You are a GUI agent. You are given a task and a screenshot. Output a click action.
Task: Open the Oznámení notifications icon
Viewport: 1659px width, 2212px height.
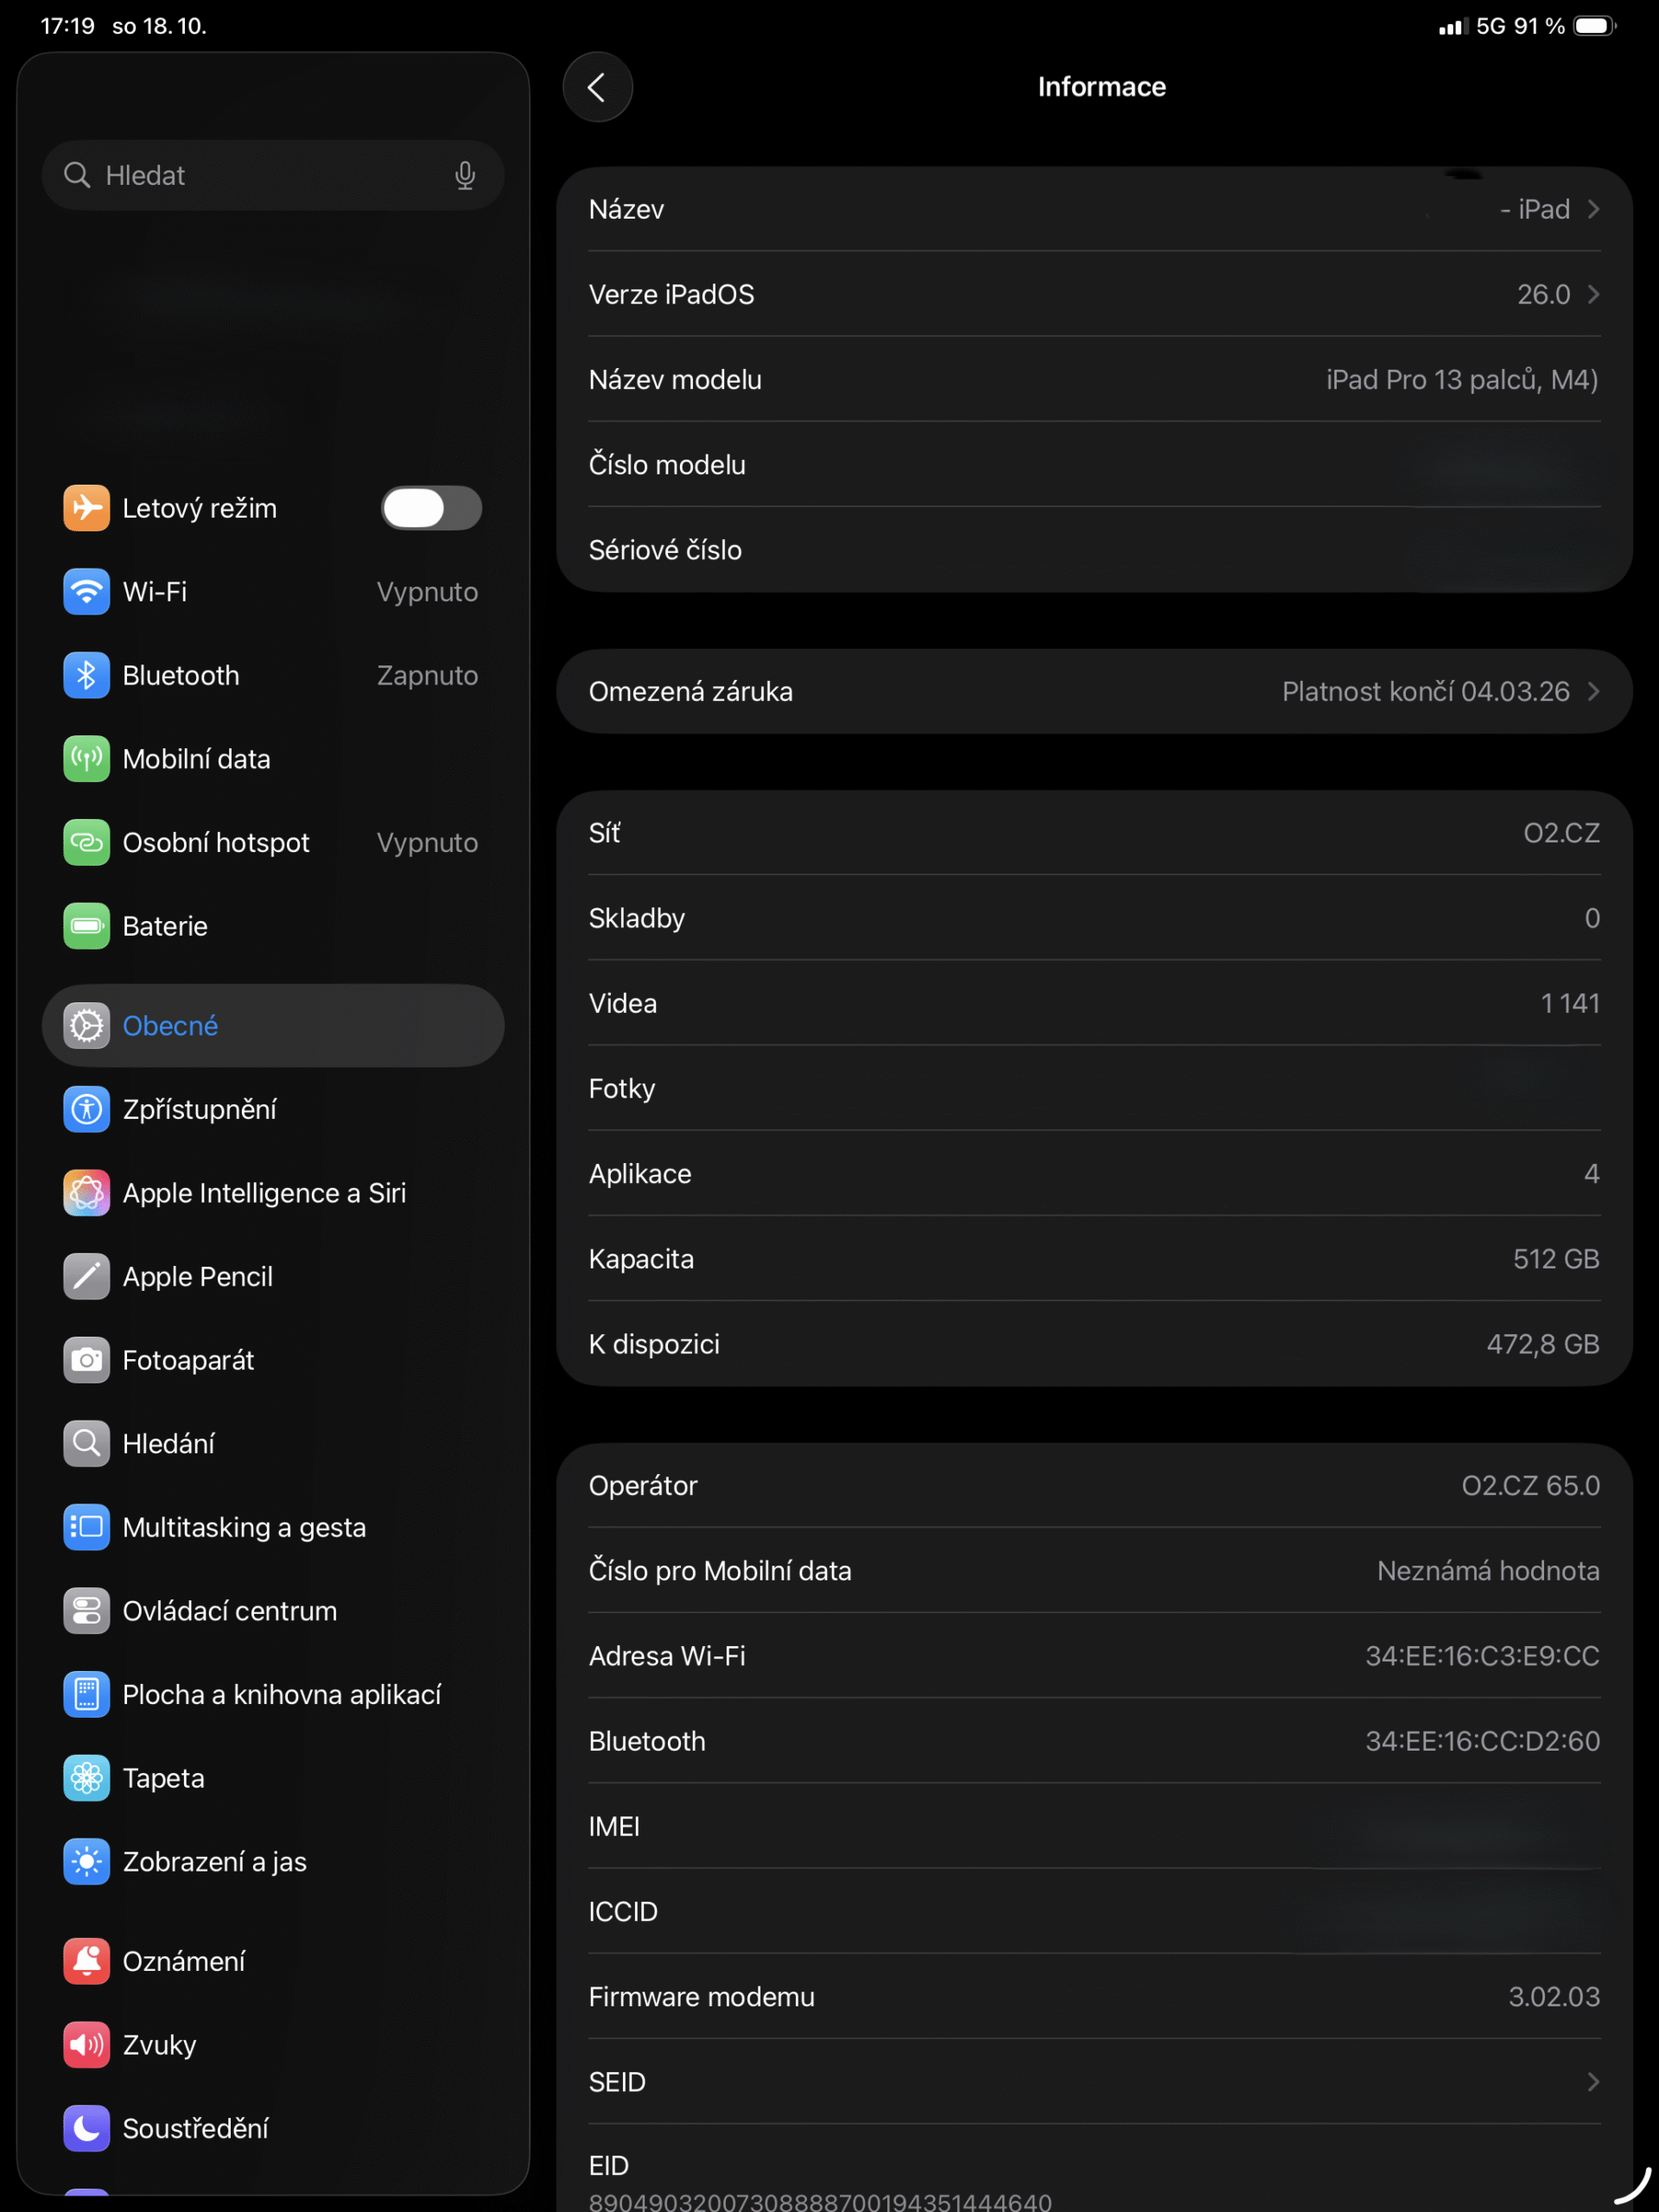point(86,1961)
